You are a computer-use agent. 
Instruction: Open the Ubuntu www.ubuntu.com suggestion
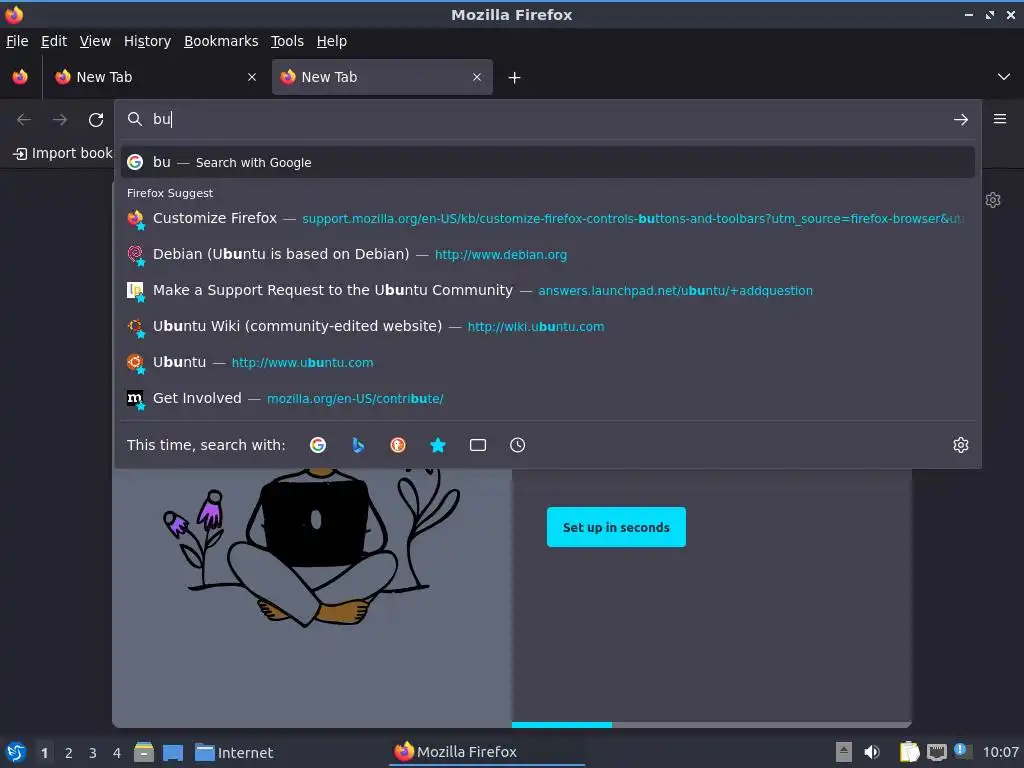point(547,362)
